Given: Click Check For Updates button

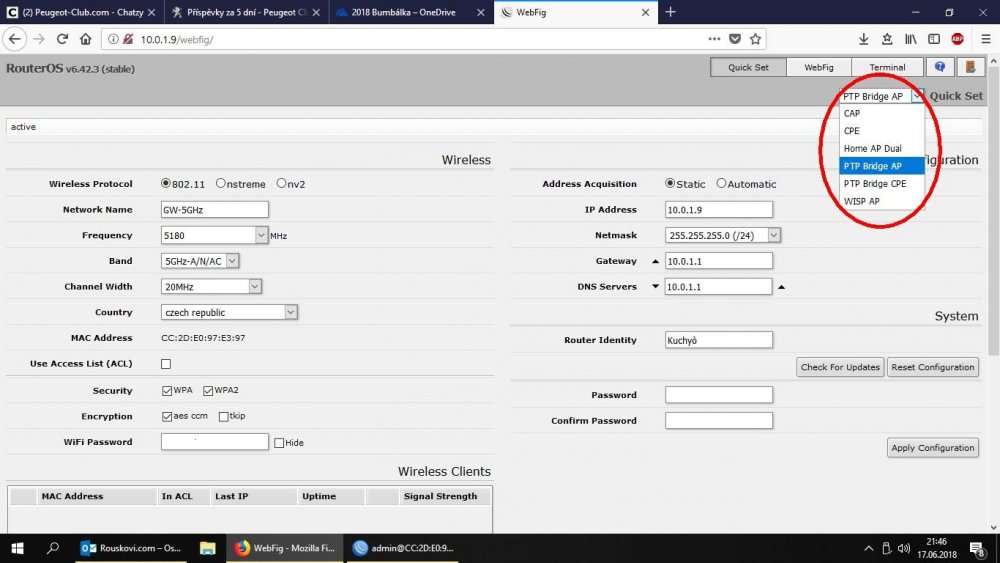Looking at the screenshot, I should click(x=840, y=367).
